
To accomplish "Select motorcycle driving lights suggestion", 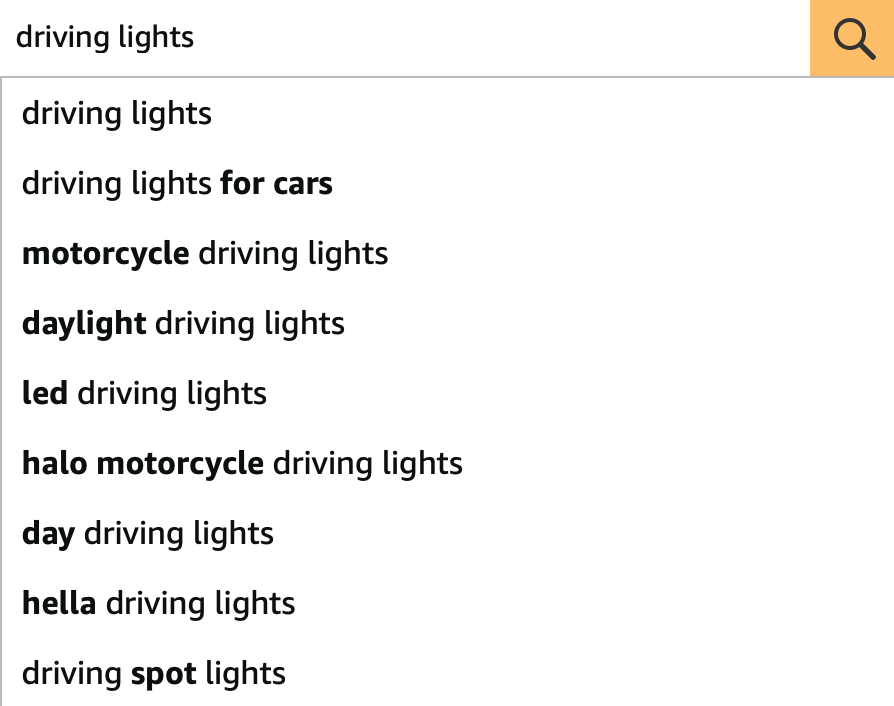I will 448,253.
